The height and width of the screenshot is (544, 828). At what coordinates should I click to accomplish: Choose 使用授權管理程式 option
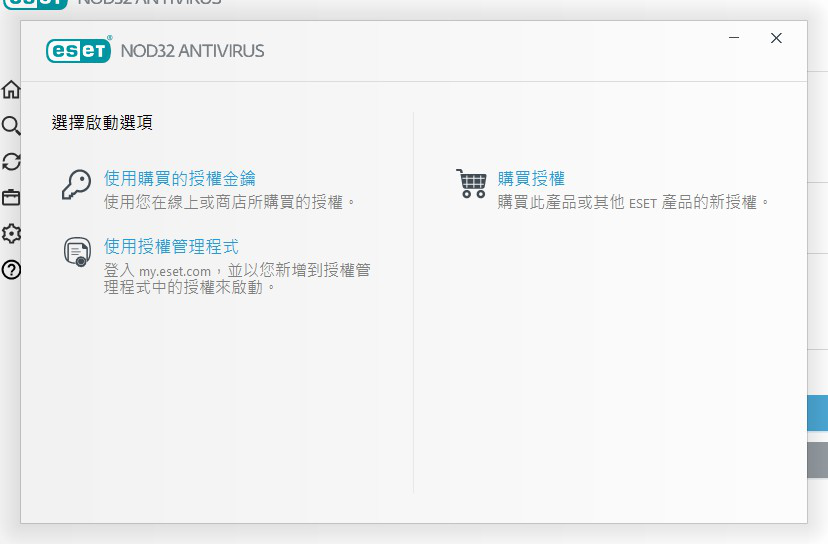coord(171,246)
